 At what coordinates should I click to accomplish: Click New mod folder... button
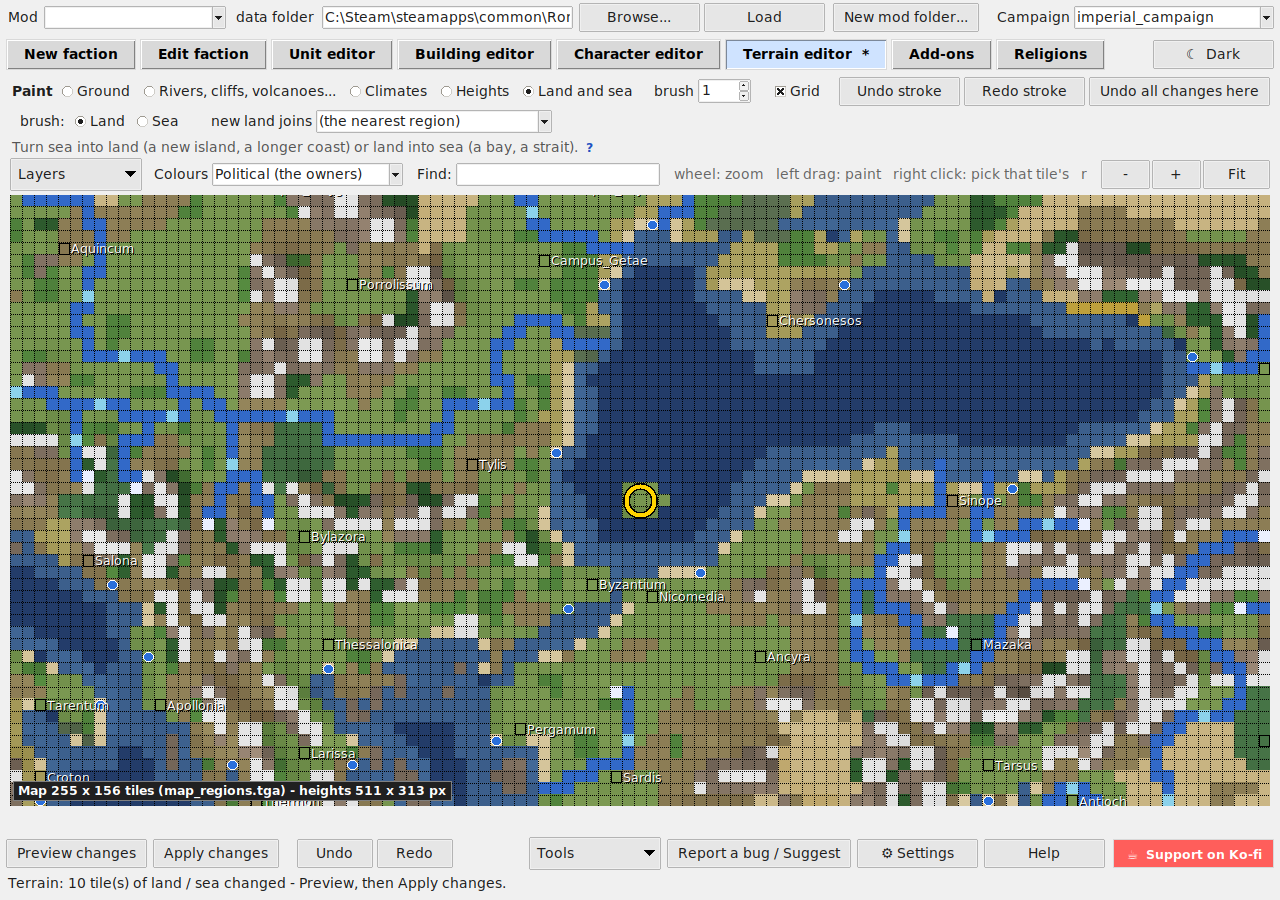click(906, 17)
